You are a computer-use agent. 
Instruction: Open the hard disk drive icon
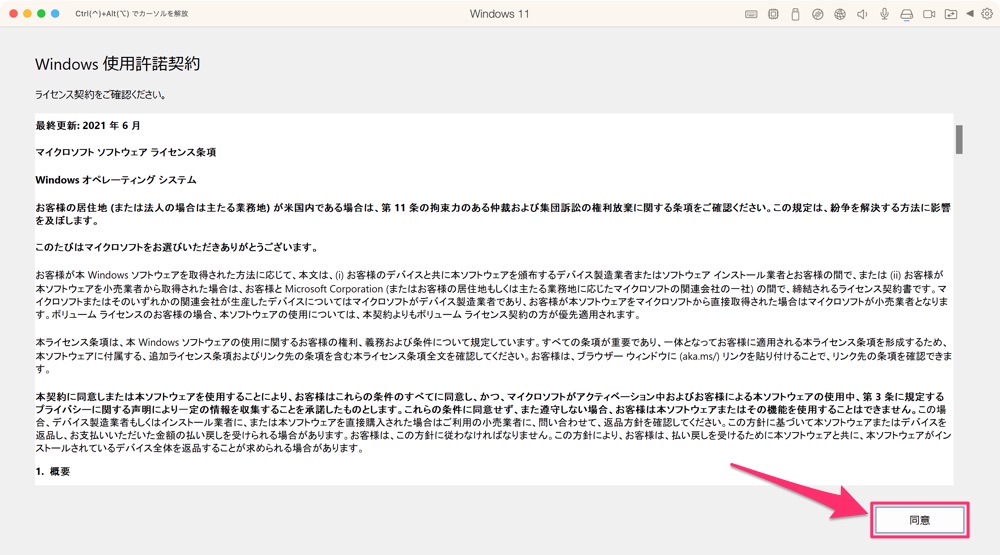(x=906, y=14)
